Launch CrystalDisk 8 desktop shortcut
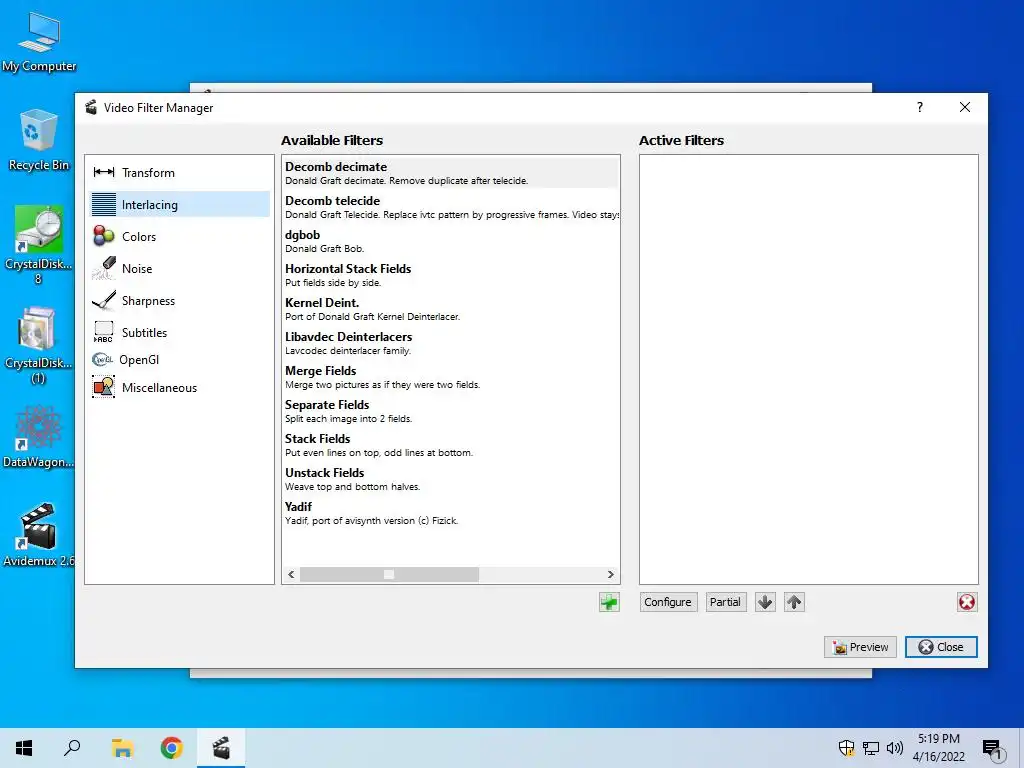Image resolution: width=1024 pixels, height=768 pixels. [39, 245]
